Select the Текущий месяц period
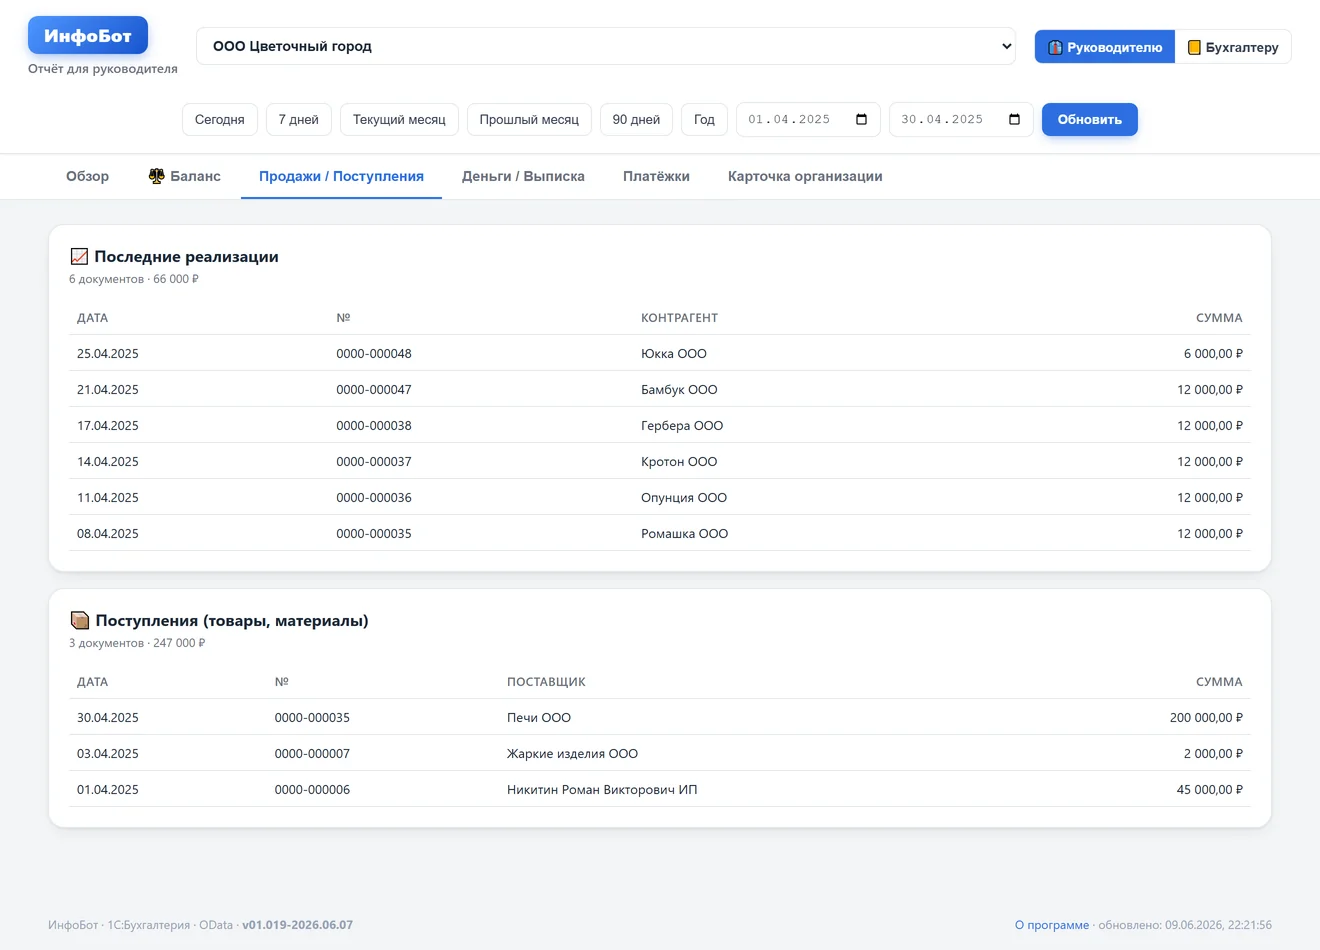The image size is (1320, 950). coord(399,119)
